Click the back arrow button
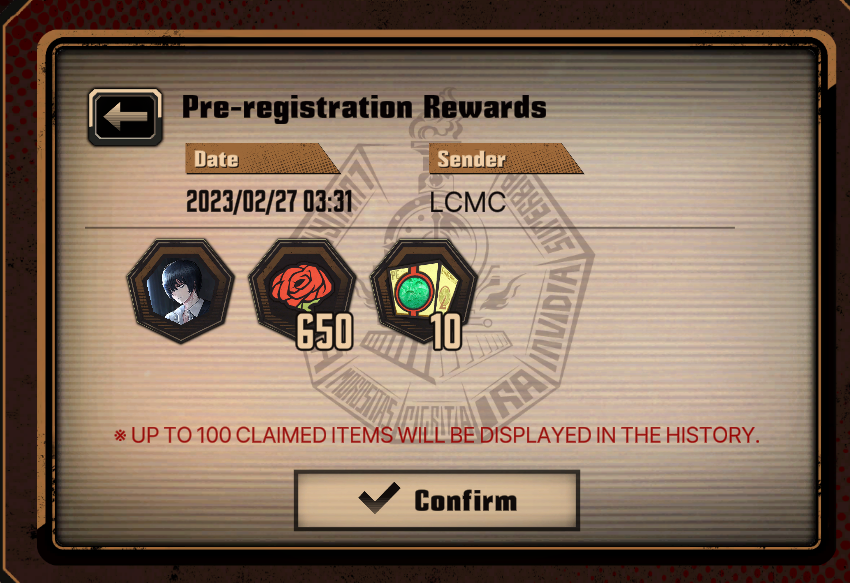This screenshot has height=583, width=850. point(125,117)
